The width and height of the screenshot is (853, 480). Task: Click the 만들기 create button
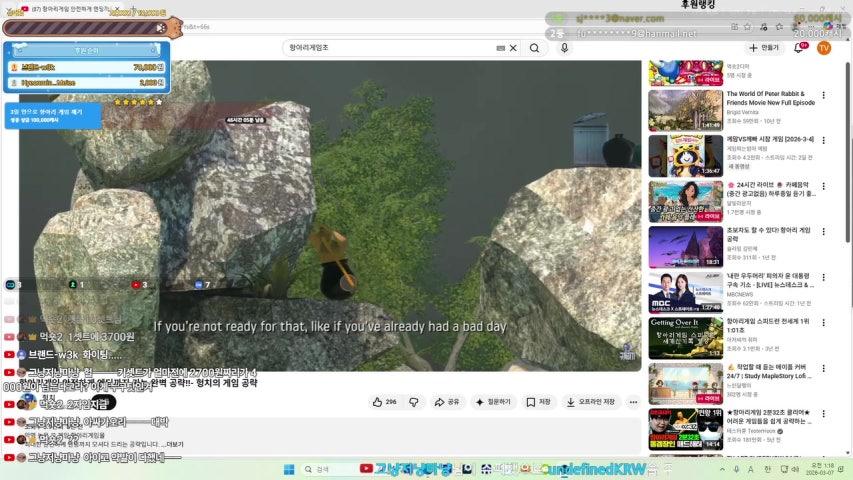[764, 48]
